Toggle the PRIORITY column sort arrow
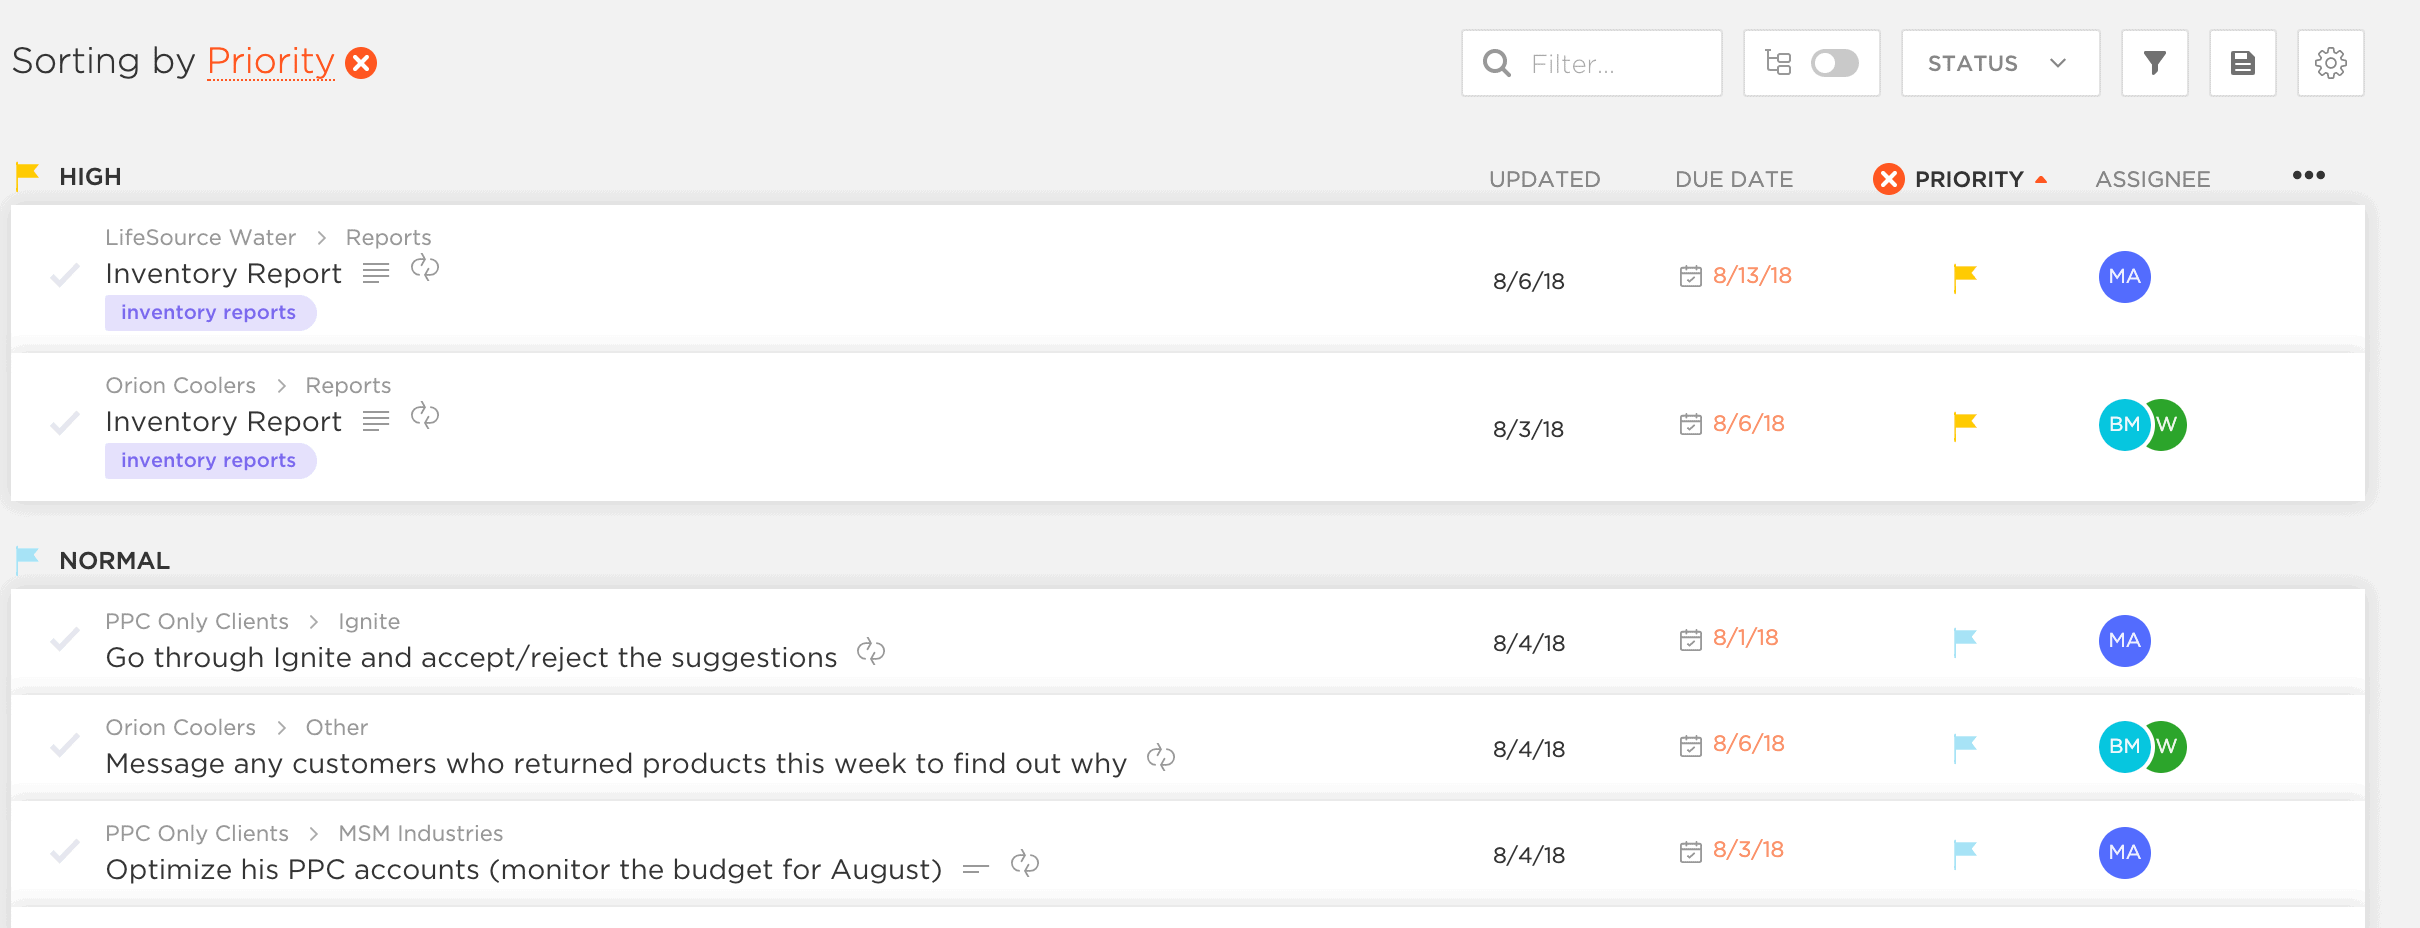The width and height of the screenshot is (2420, 928). pyautogui.click(x=2041, y=180)
